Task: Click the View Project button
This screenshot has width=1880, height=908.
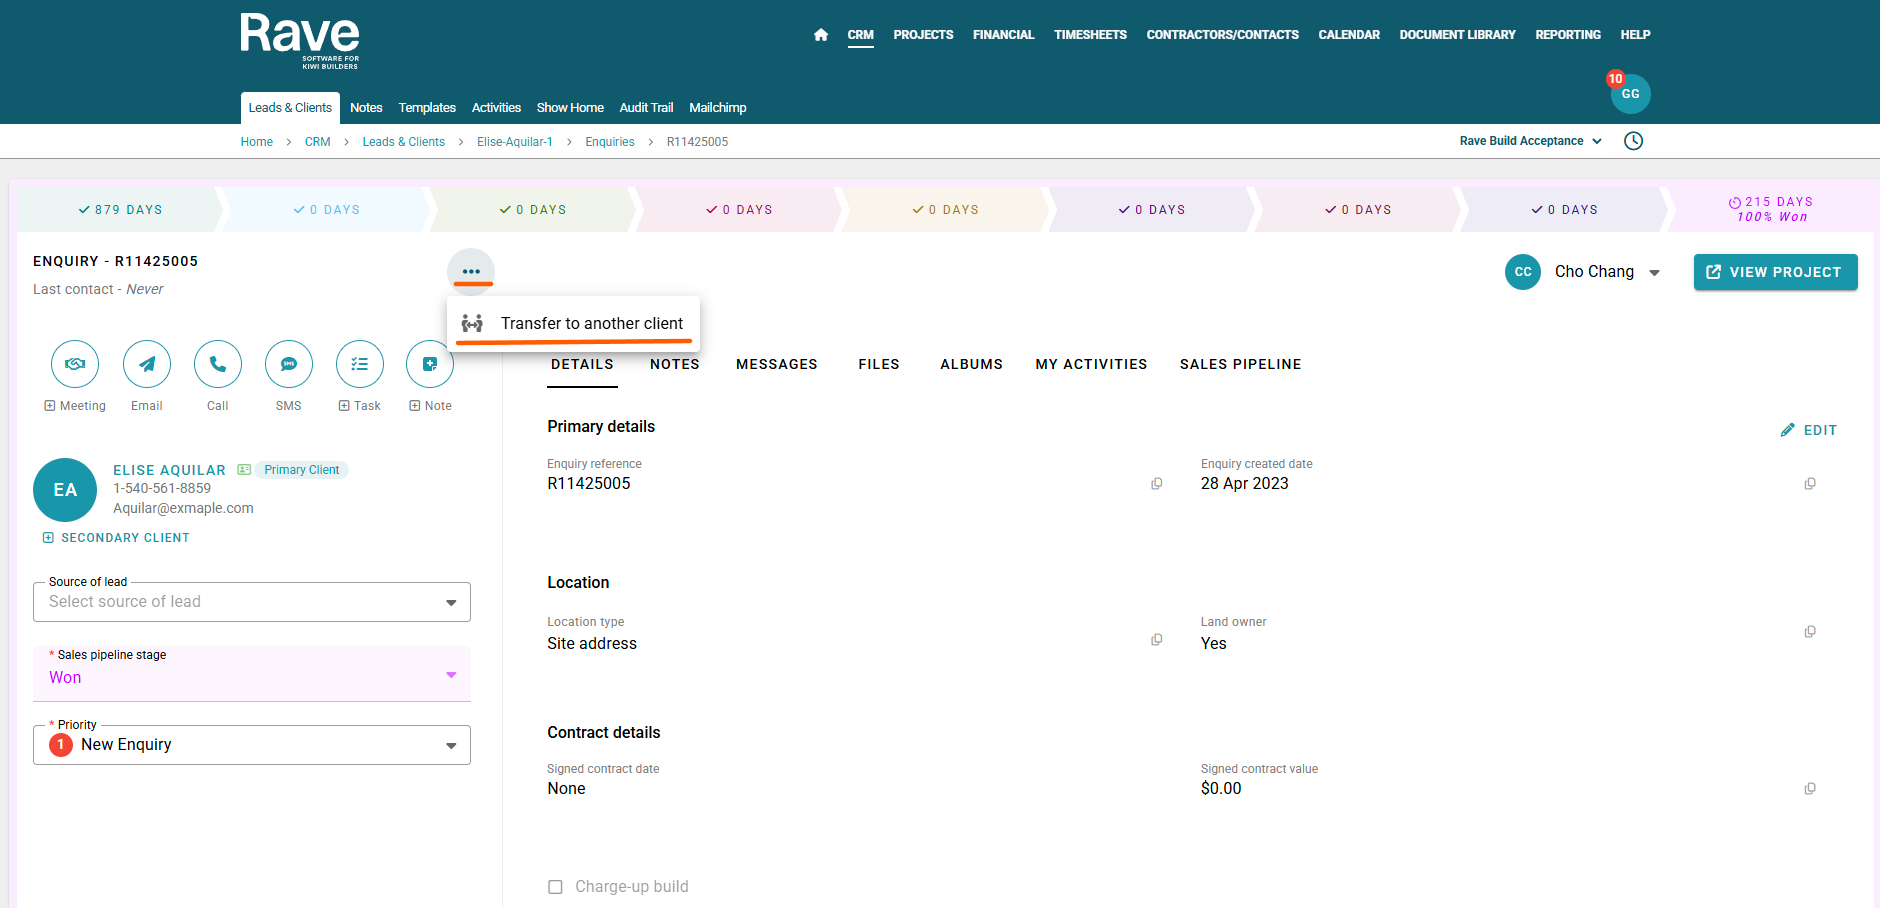Action: [1775, 272]
